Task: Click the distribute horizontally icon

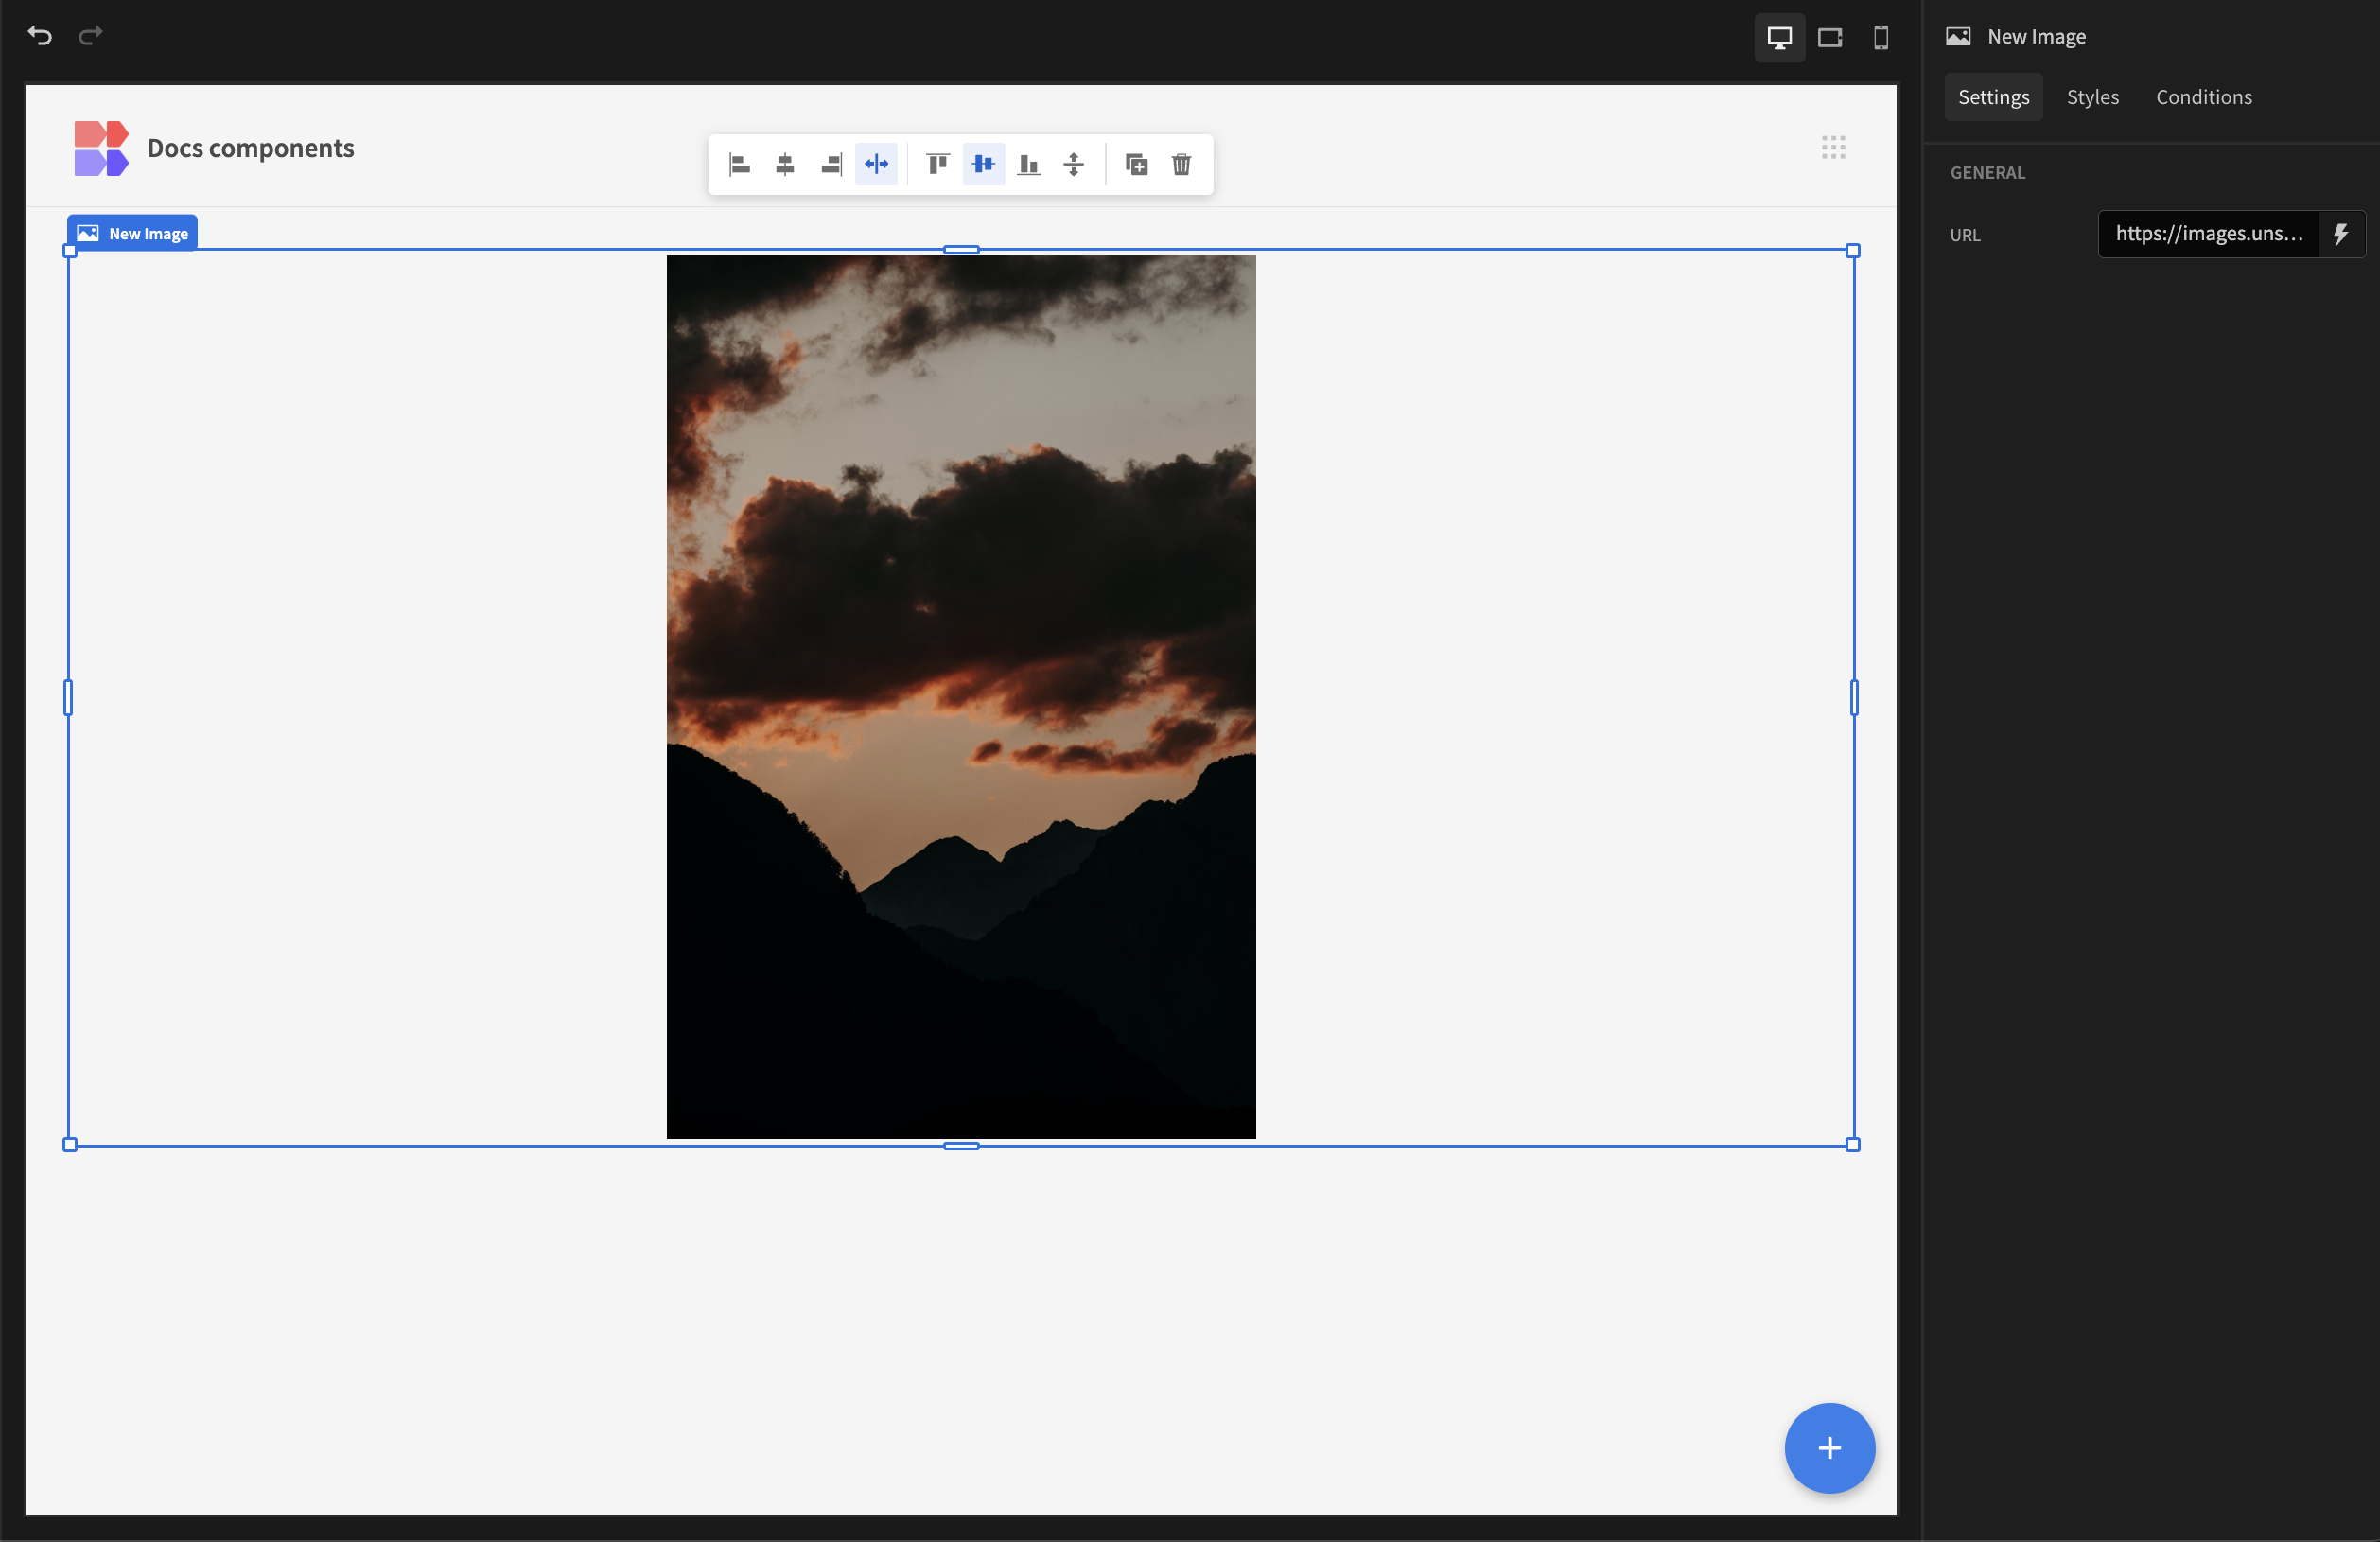Action: [x=878, y=163]
